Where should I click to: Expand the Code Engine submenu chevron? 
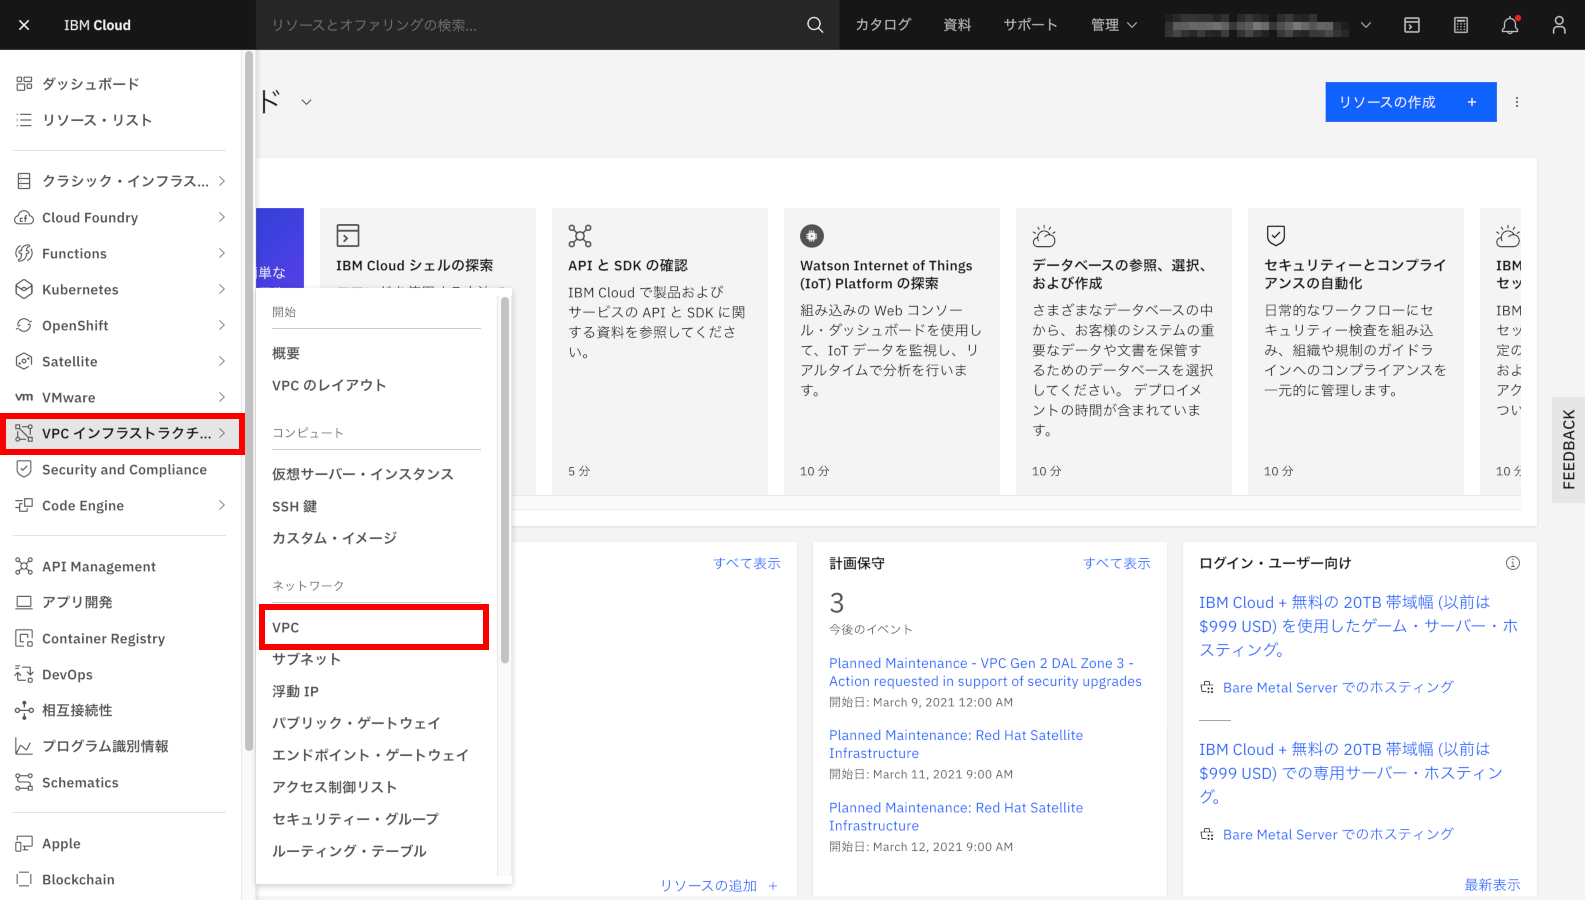point(222,505)
